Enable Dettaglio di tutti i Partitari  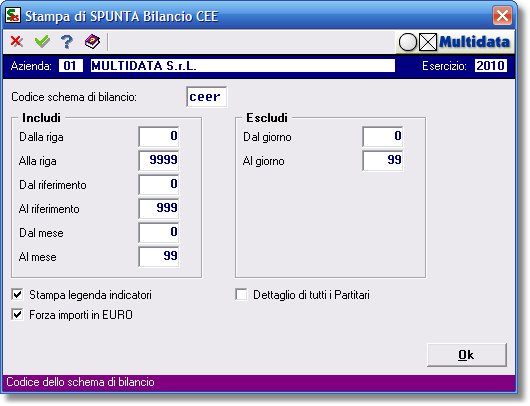[x=241, y=295]
